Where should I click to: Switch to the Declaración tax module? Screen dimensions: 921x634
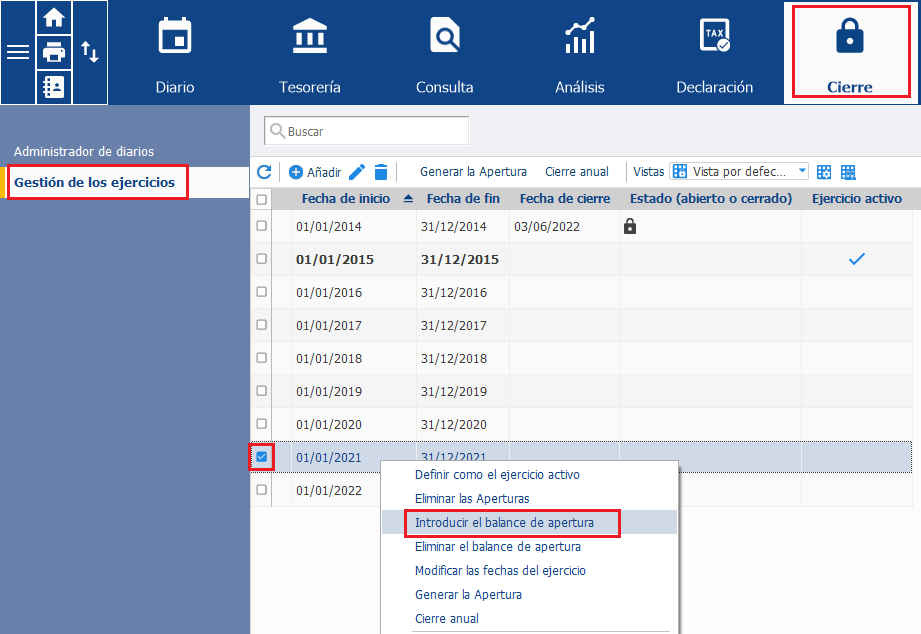pos(714,55)
